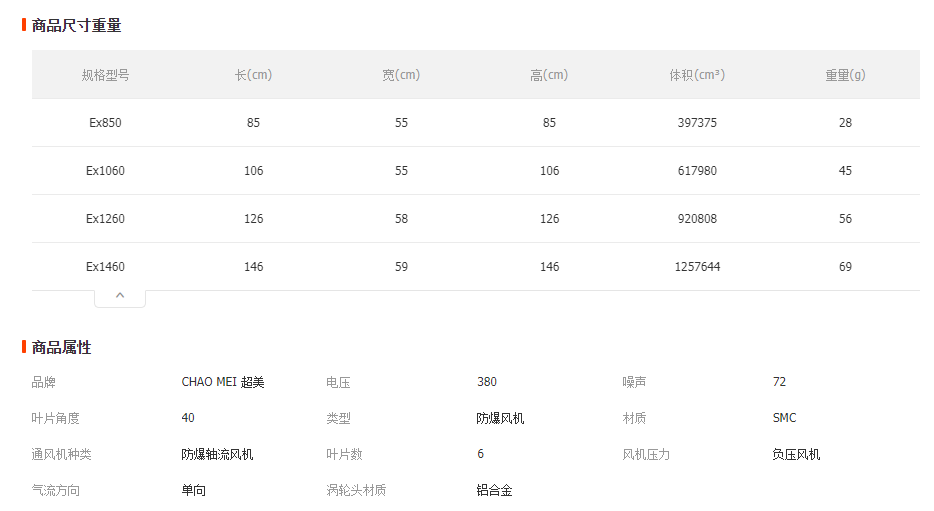Click the 重量(g) column header
Image resolution: width=934 pixels, height=511 pixels.
[845, 75]
